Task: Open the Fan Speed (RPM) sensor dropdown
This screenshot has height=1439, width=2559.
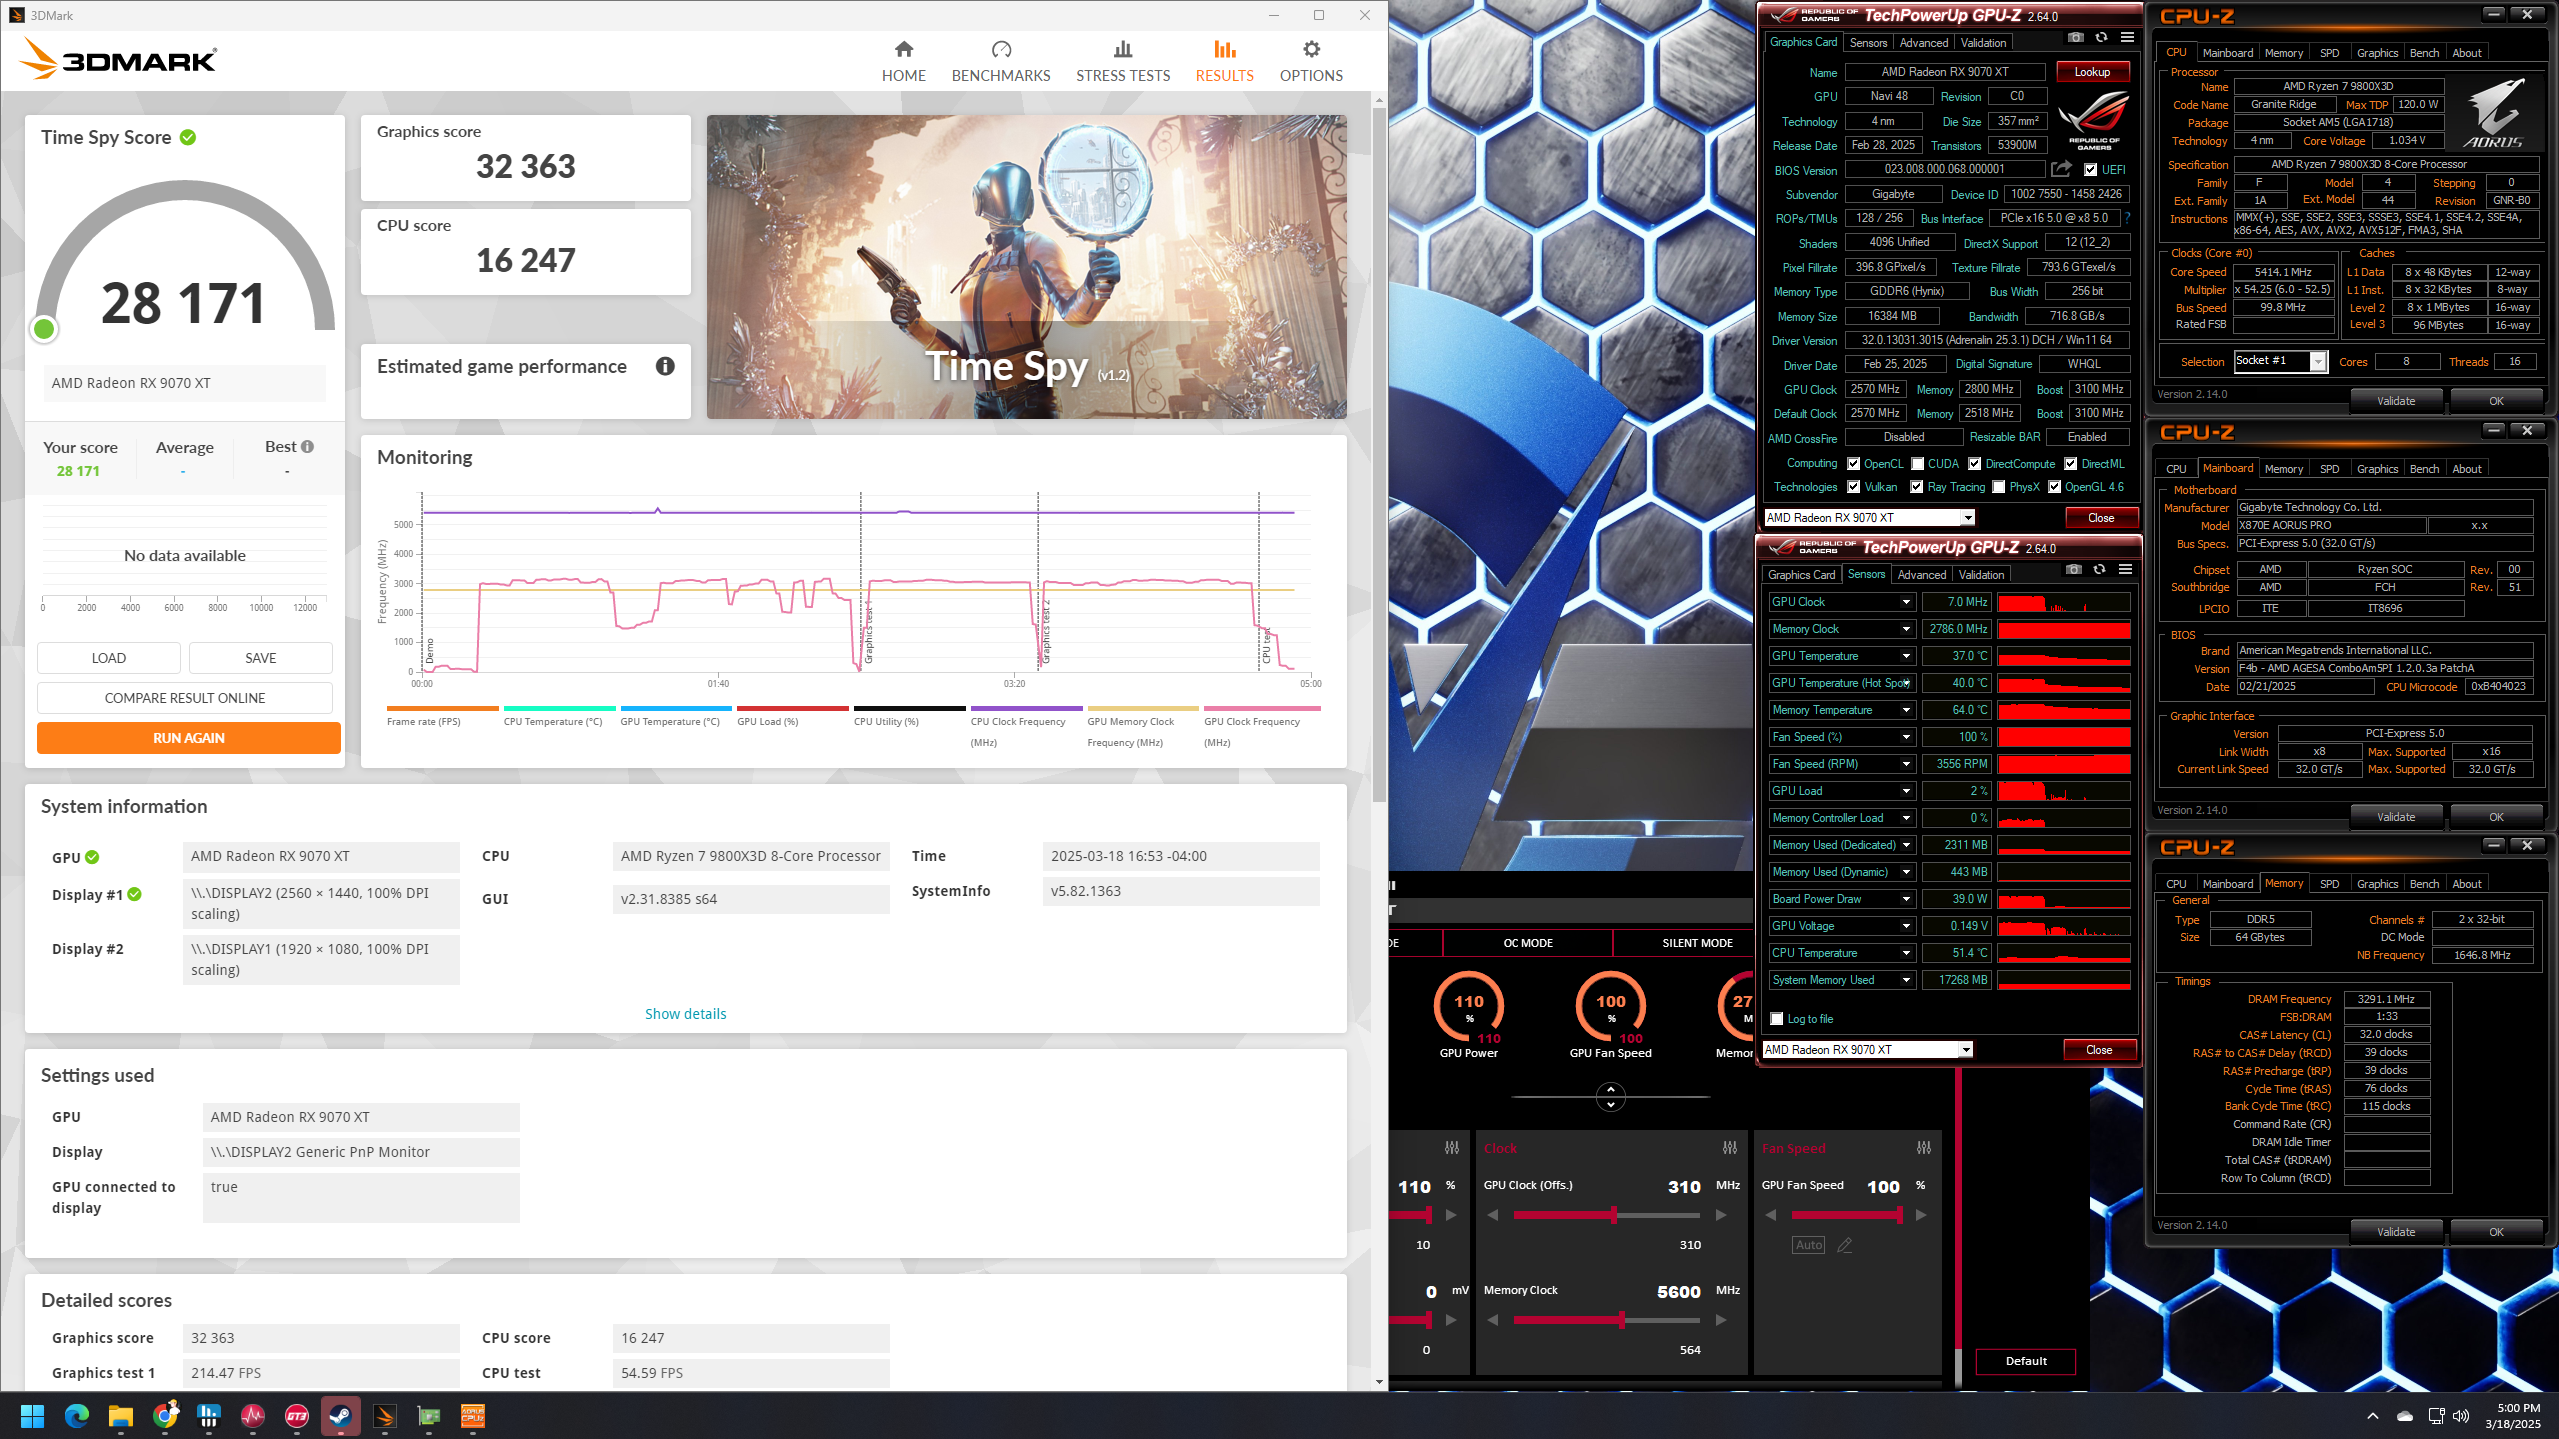Action: (x=1906, y=764)
